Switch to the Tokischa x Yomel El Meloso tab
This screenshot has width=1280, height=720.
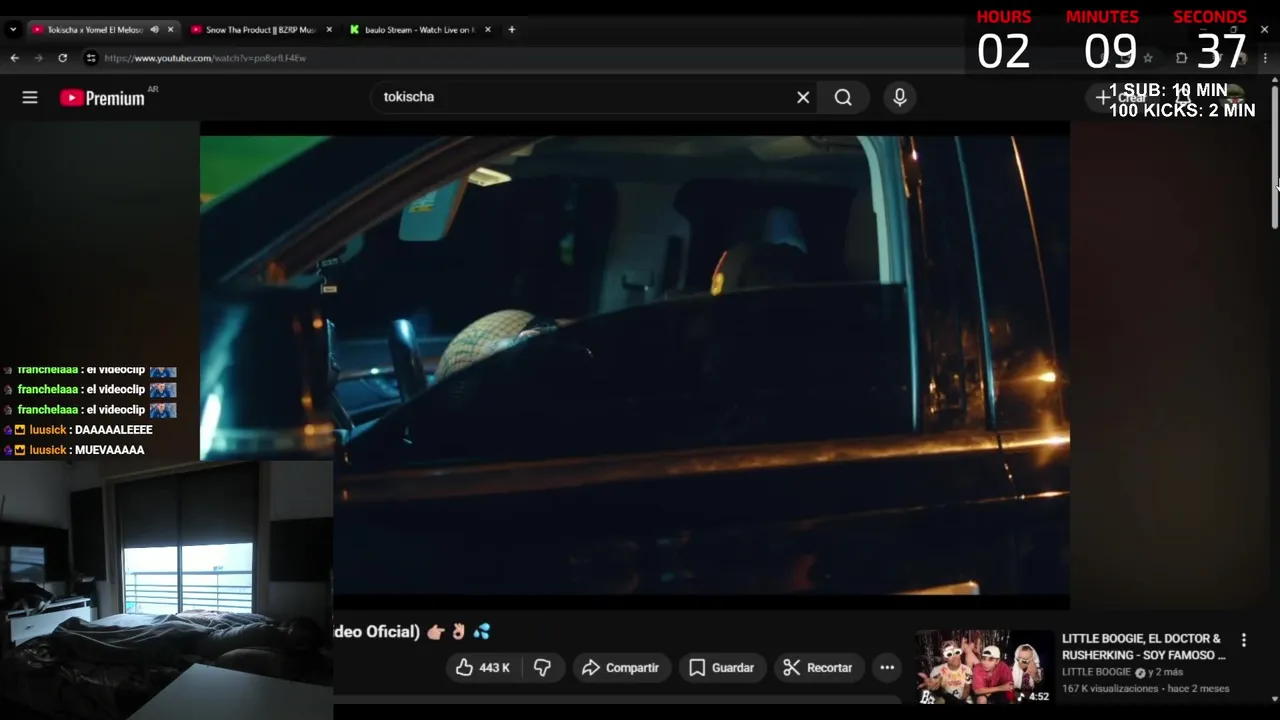(x=94, y=30)
